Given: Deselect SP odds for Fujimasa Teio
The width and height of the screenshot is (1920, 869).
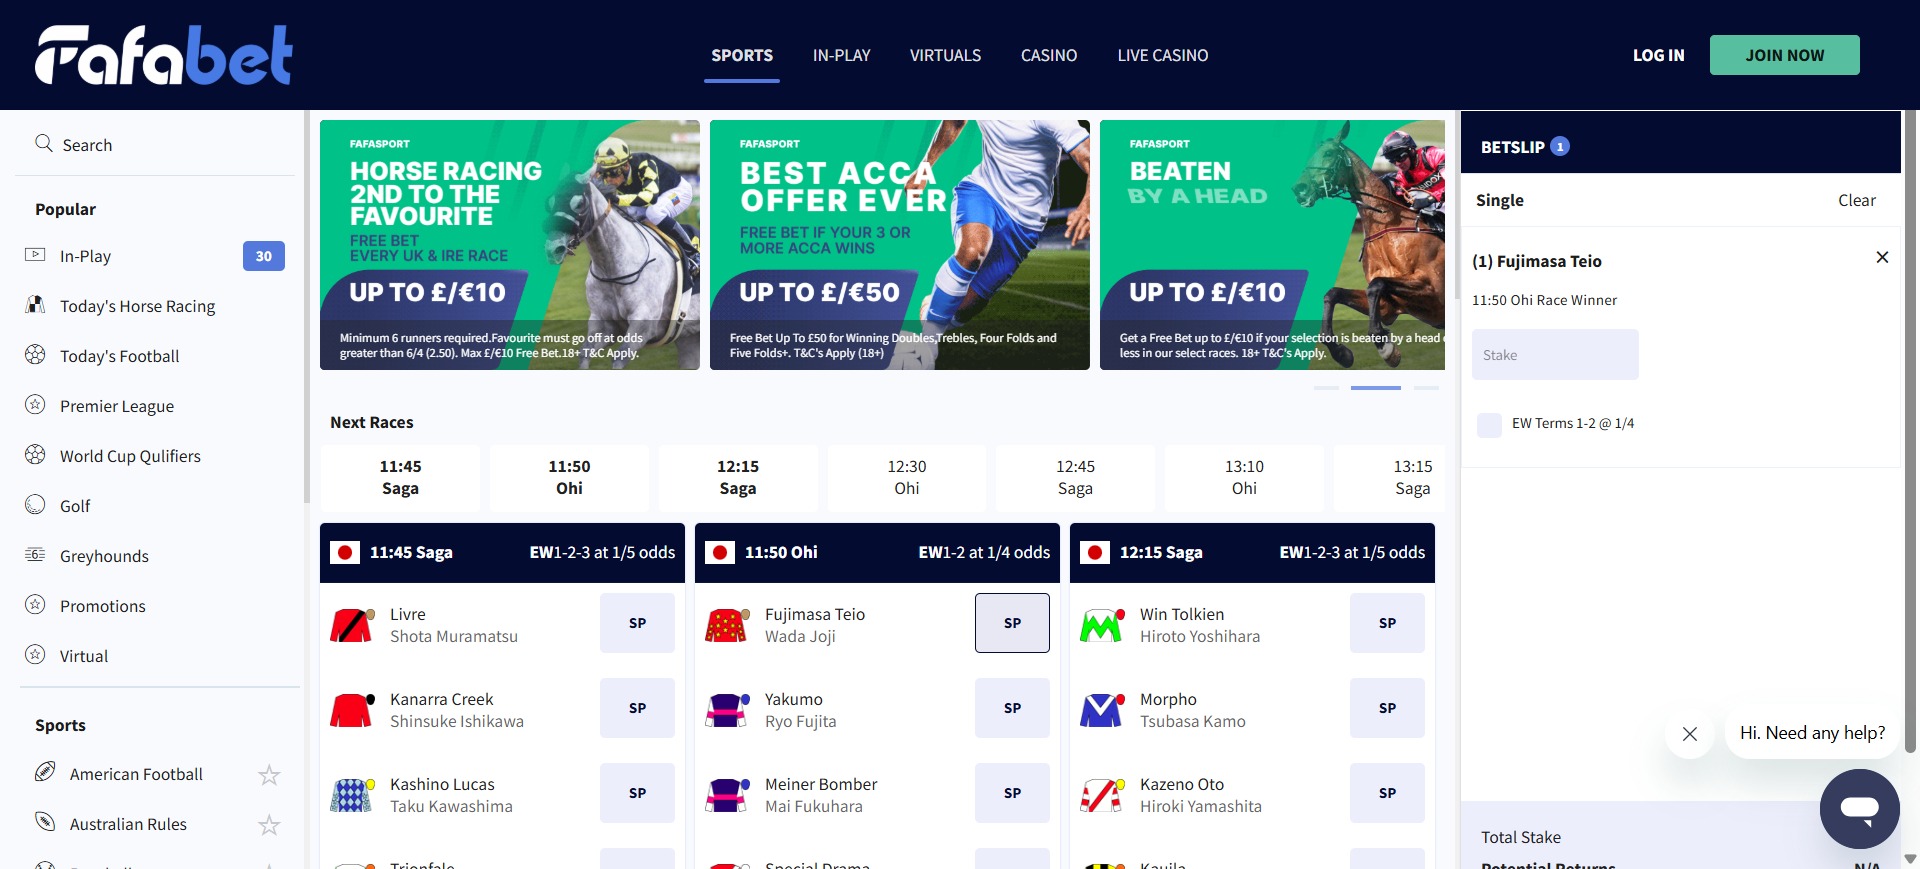Looking at the screenshot, I should coord(1012,623).
